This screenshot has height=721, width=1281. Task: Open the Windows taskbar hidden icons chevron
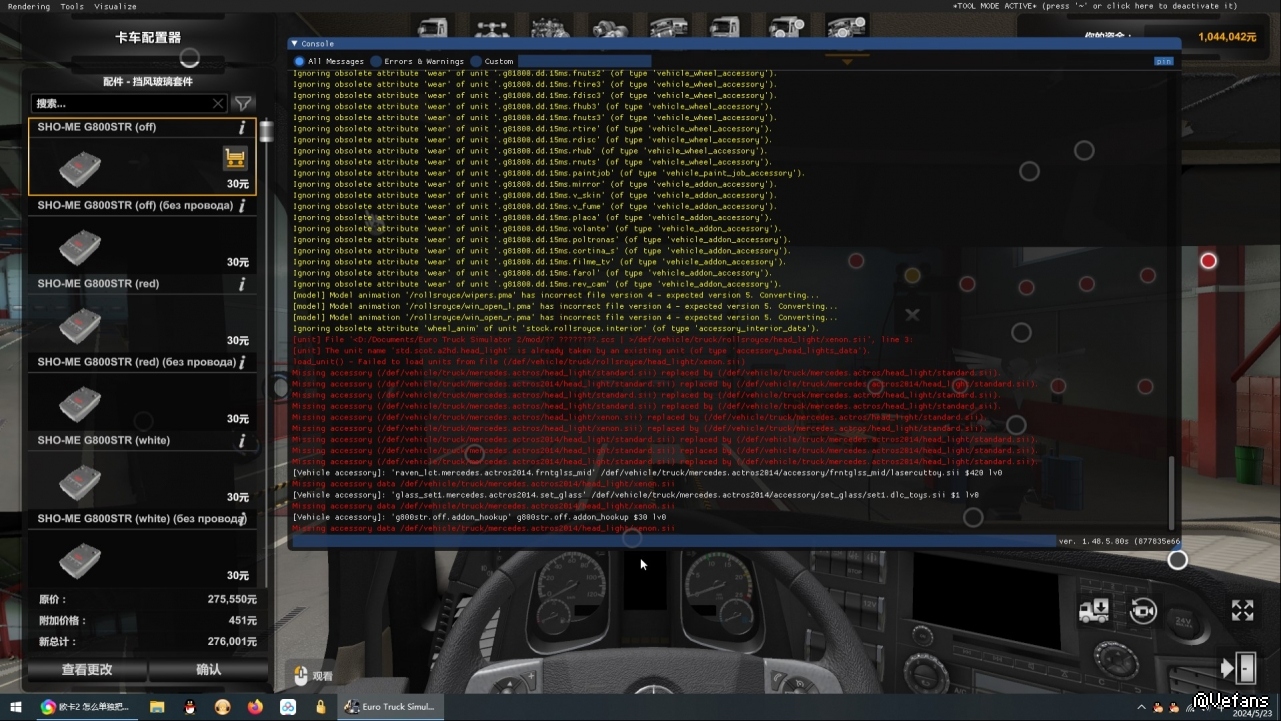pos(1140,707)
